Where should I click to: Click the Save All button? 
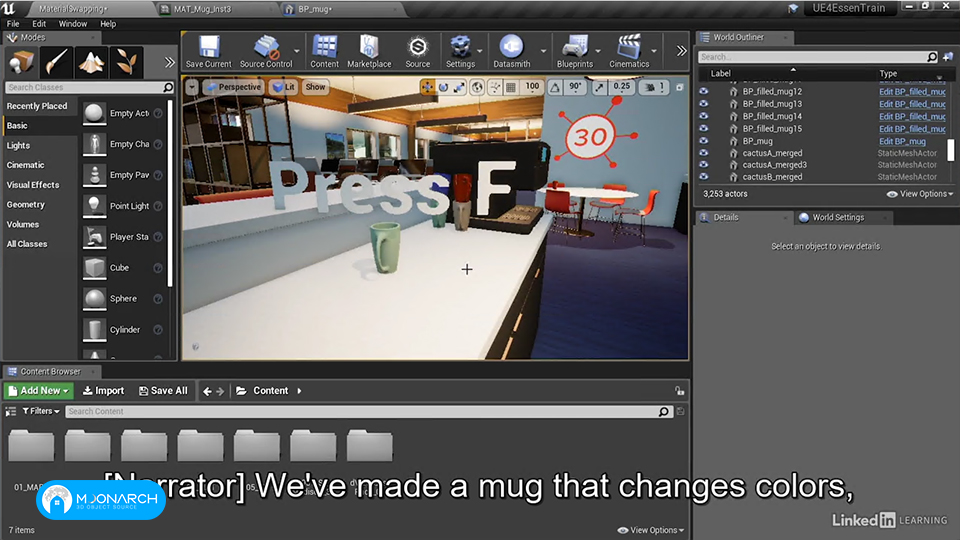163,391
